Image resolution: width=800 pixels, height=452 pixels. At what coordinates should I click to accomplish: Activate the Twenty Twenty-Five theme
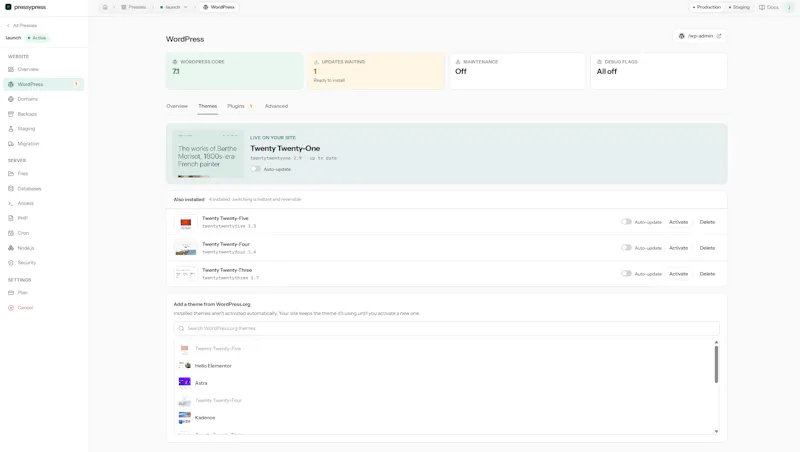679,222
